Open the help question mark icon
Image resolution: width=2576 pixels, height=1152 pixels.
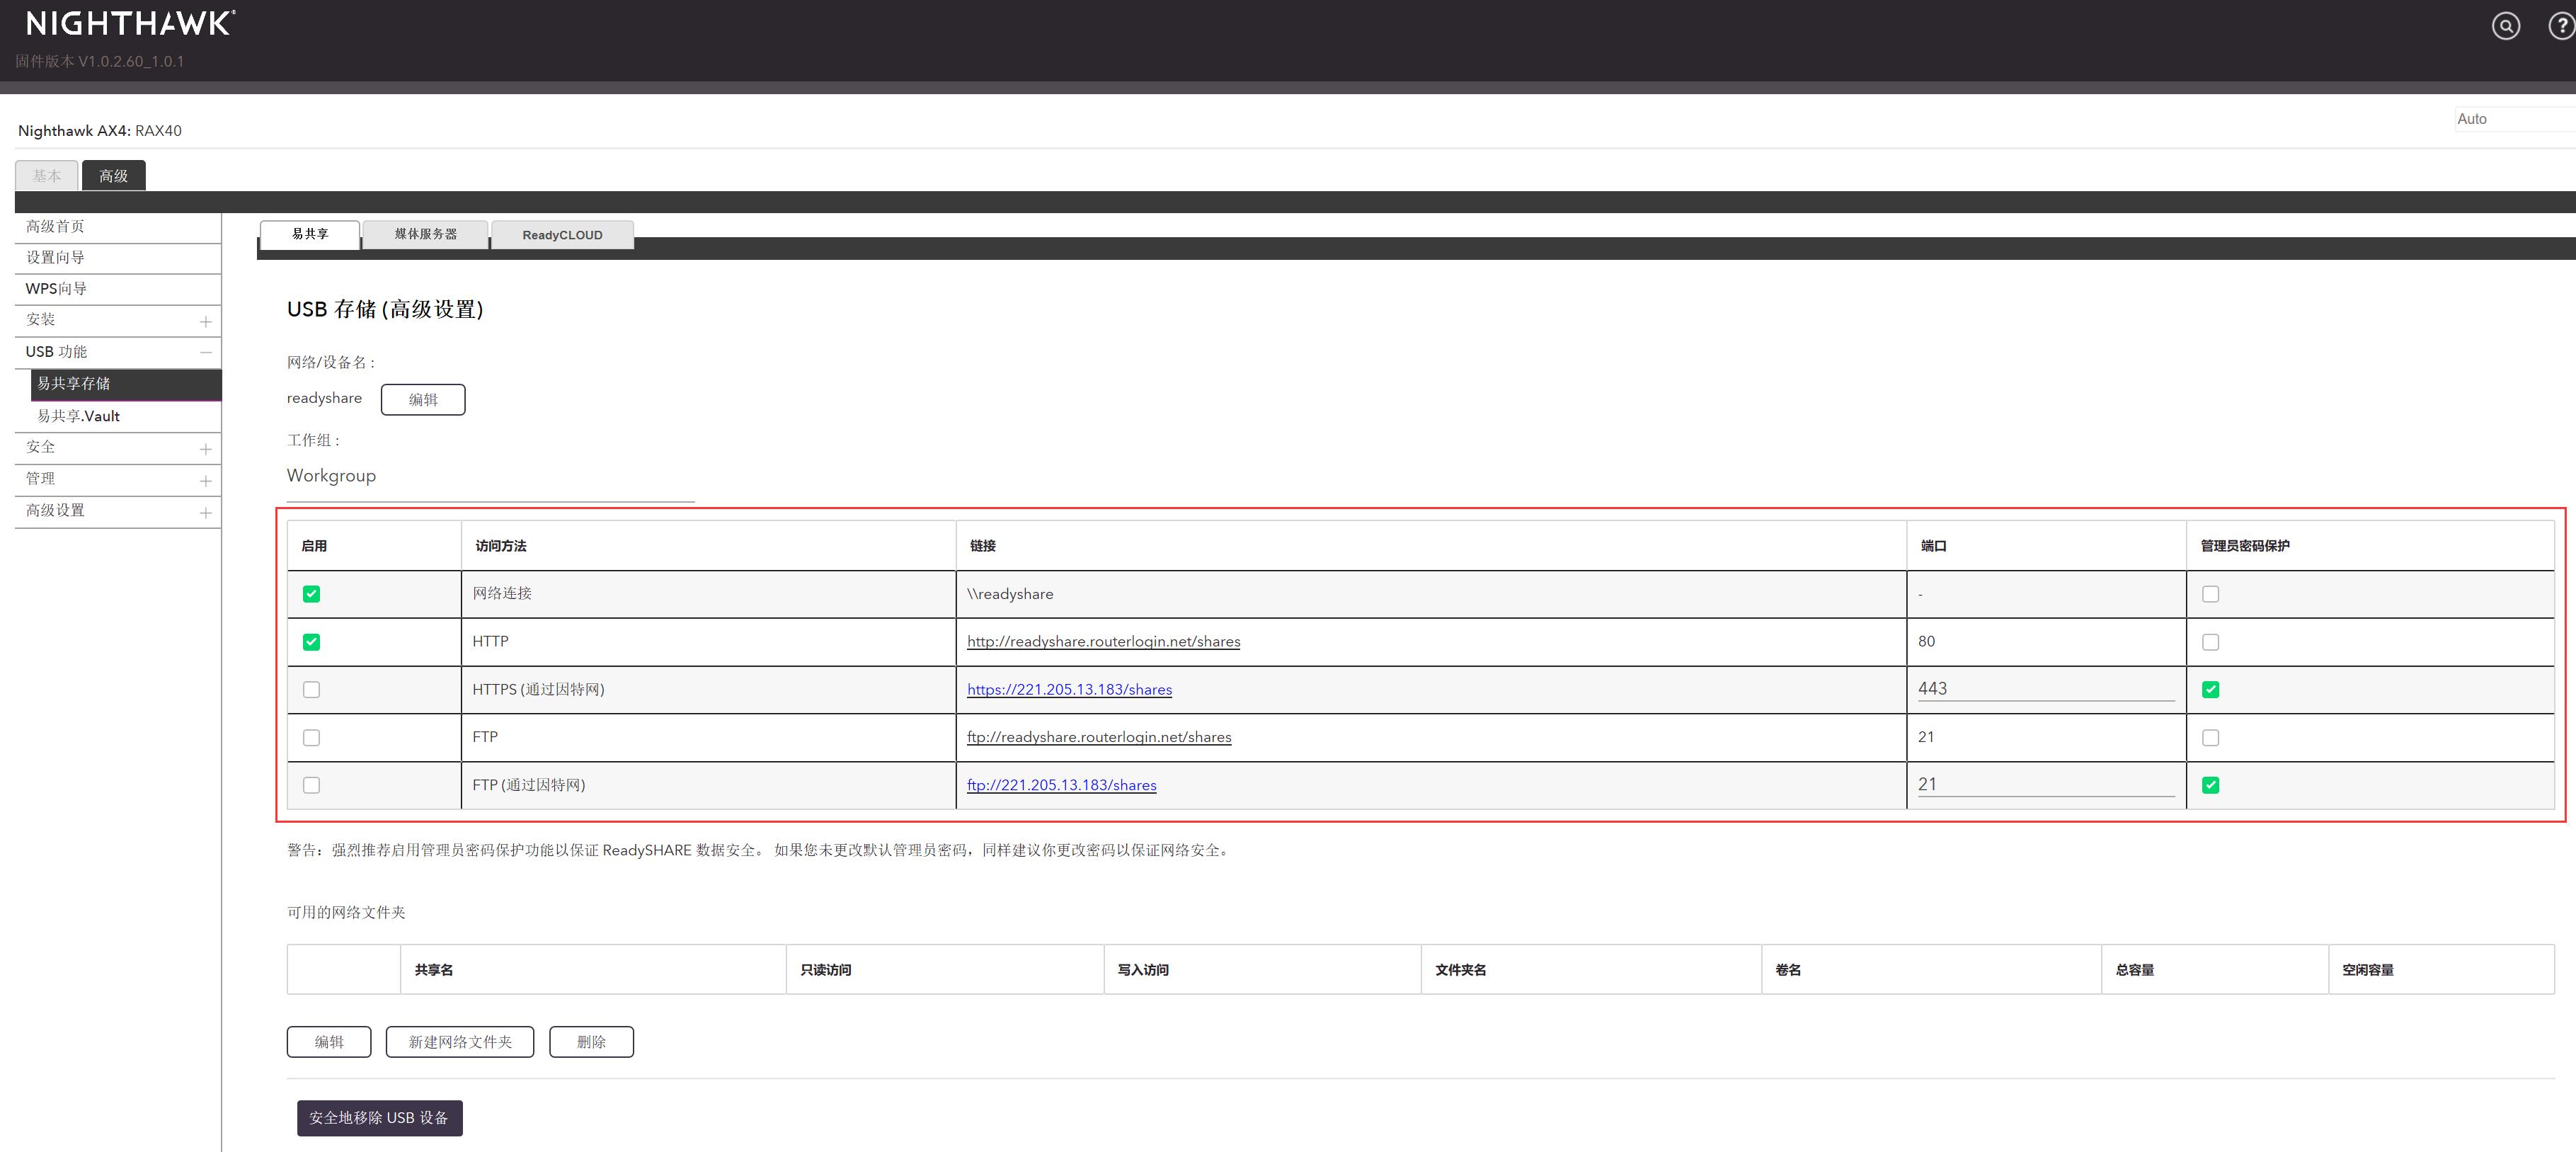(2561, 26)
